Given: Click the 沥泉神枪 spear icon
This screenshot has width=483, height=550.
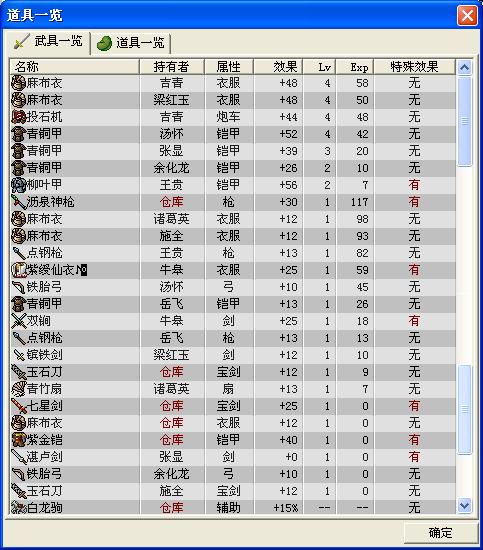Looking at the screenshot, I should tap(19, 202).
